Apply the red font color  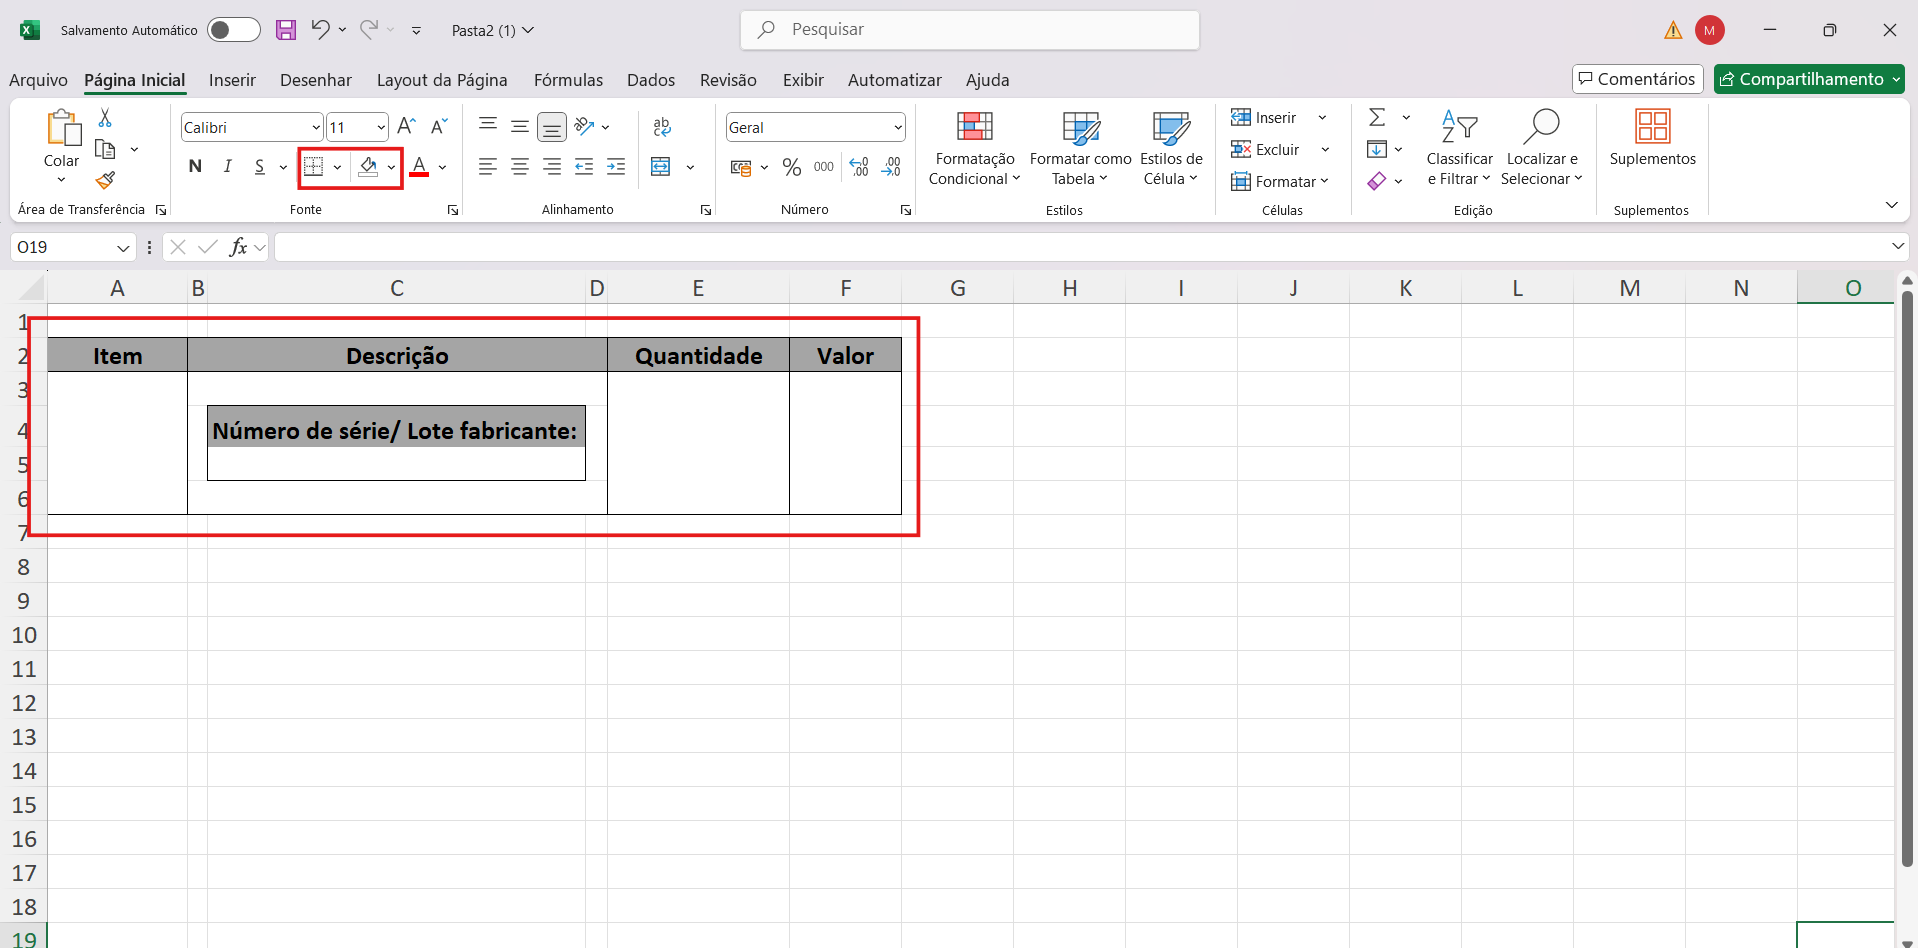click(419, 167)
